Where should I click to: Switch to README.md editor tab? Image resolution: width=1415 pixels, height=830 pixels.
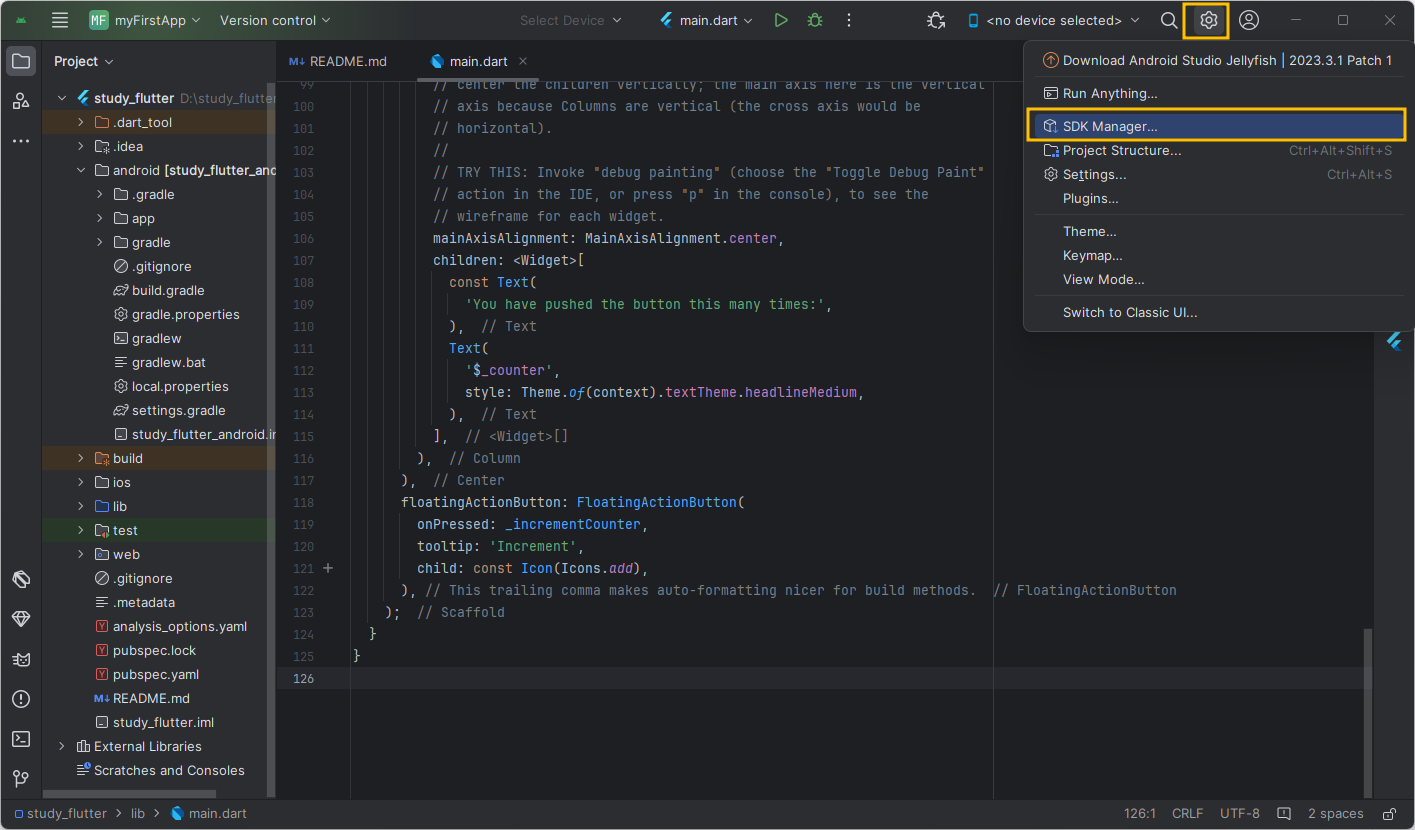pos(338,61)
